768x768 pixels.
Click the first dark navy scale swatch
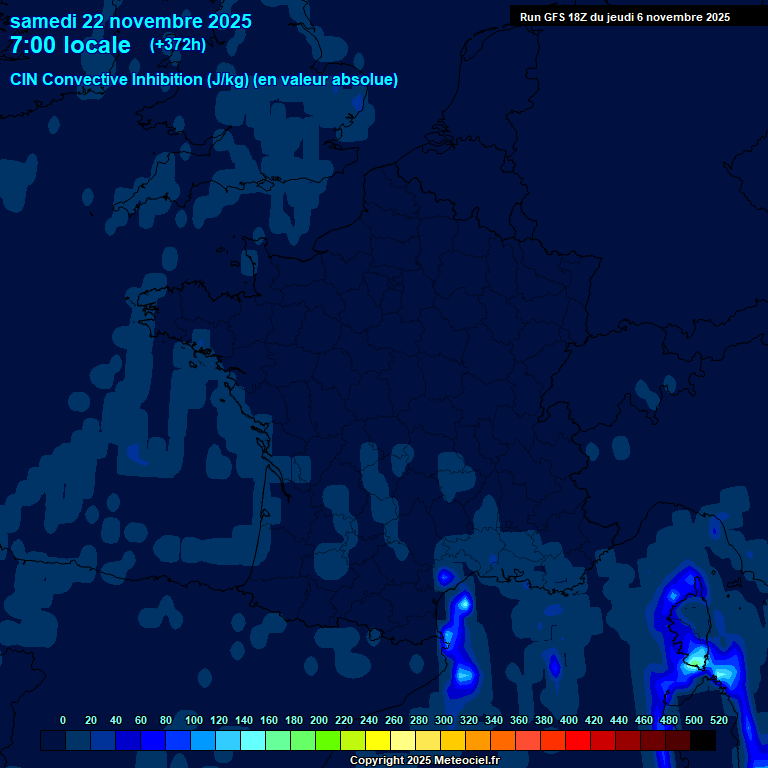click(53, 741)
